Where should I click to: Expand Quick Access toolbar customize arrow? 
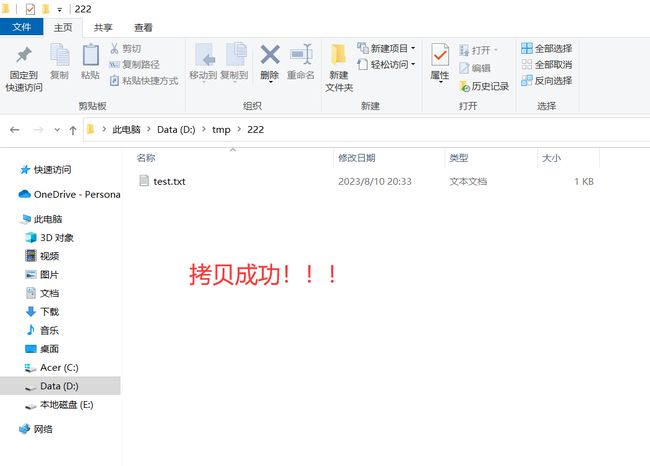point(60,10)
